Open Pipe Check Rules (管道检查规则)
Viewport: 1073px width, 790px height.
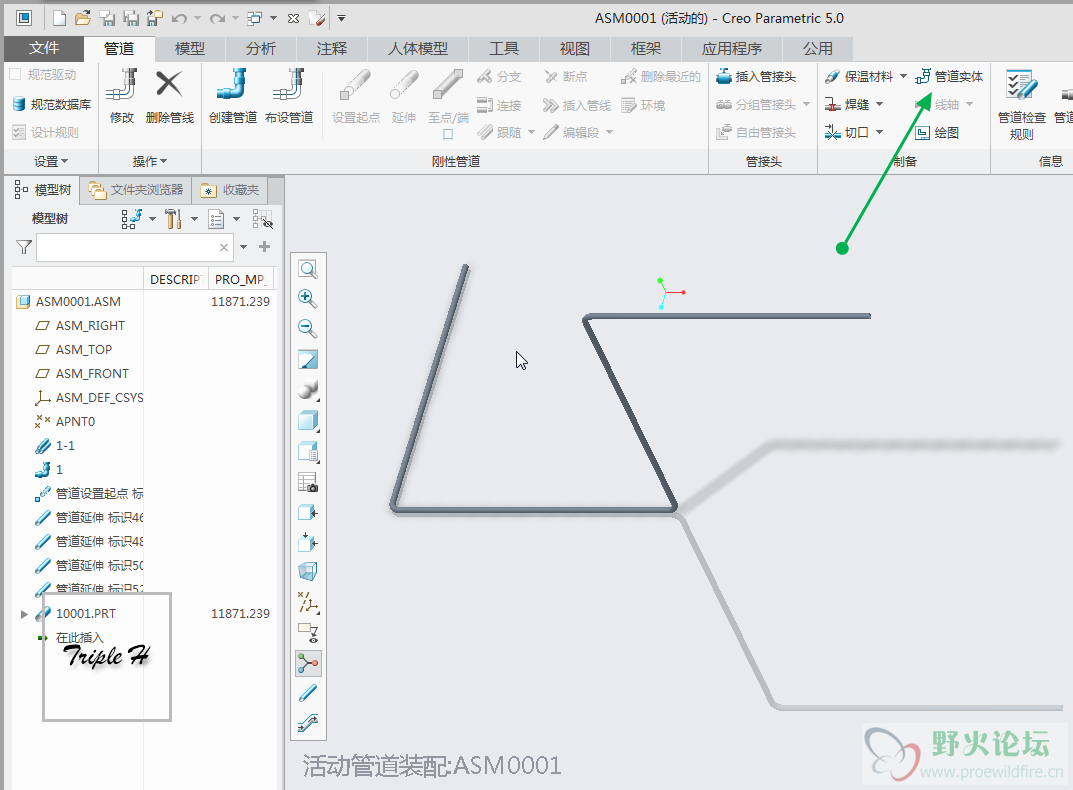1021,105
